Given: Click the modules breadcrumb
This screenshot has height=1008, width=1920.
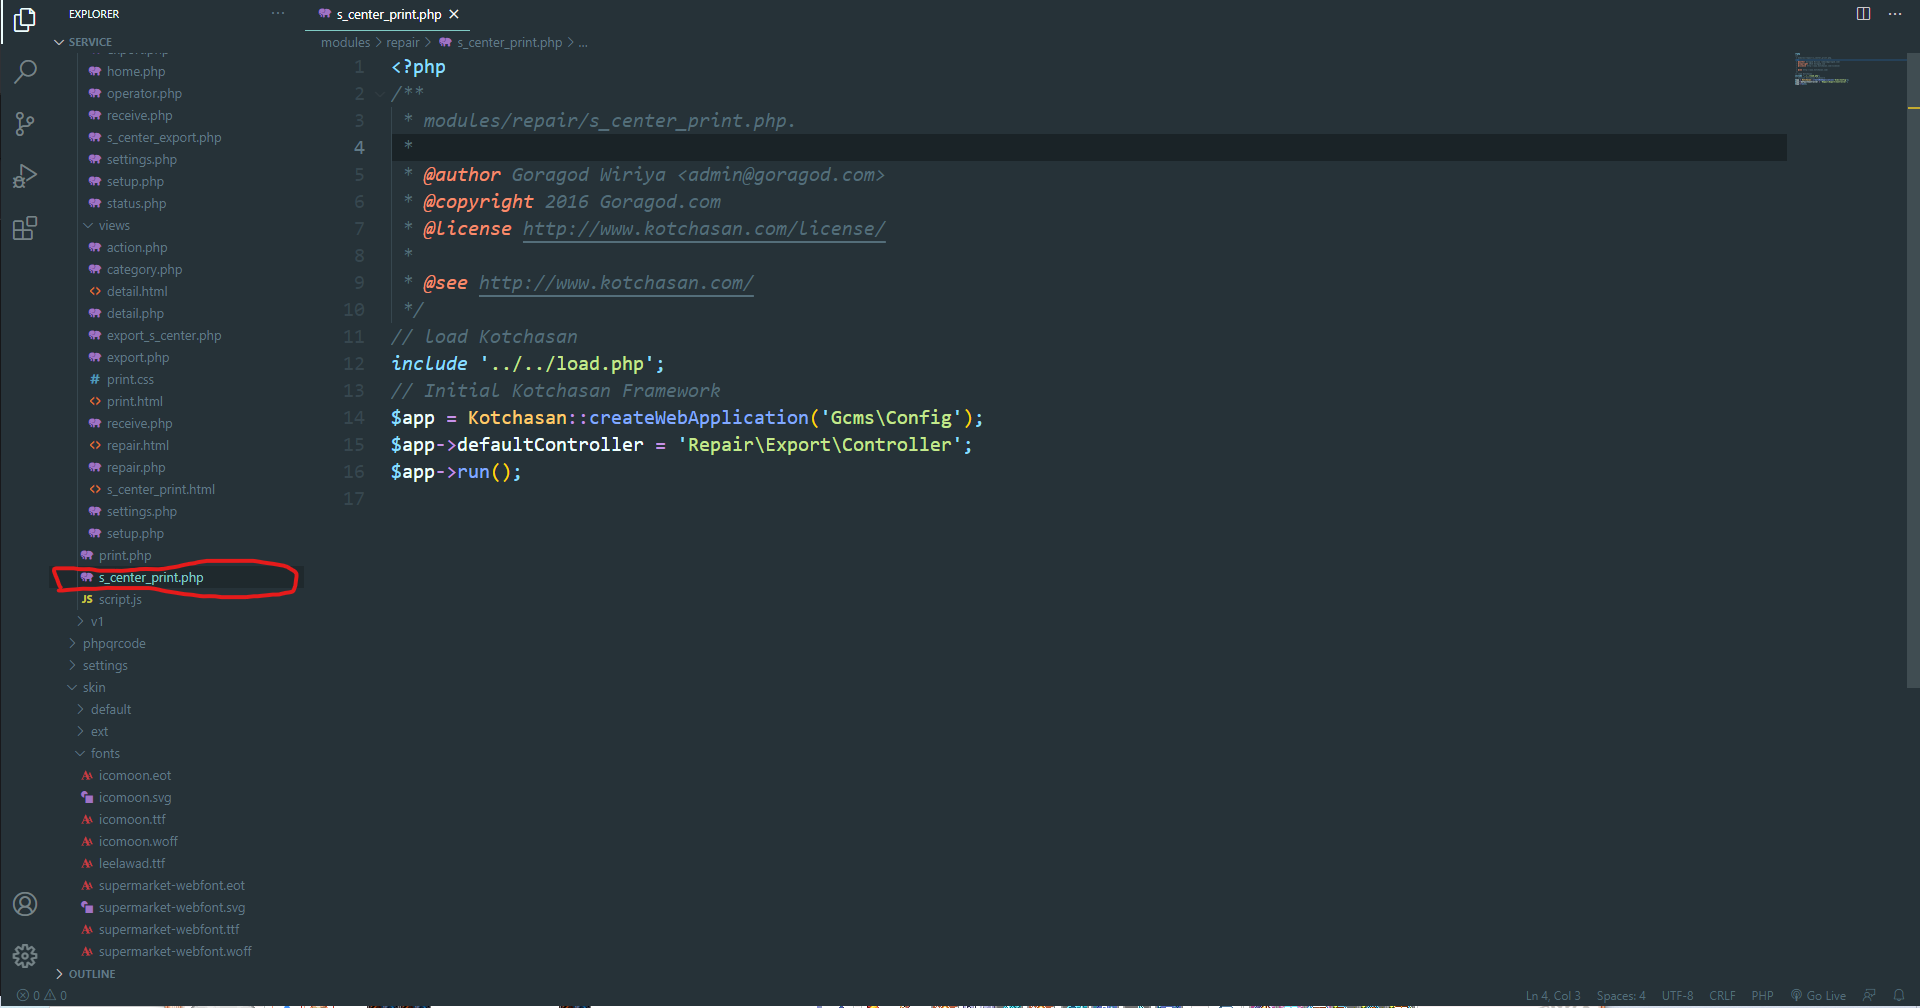Looking at the screenshot, I should click(345, 42).
